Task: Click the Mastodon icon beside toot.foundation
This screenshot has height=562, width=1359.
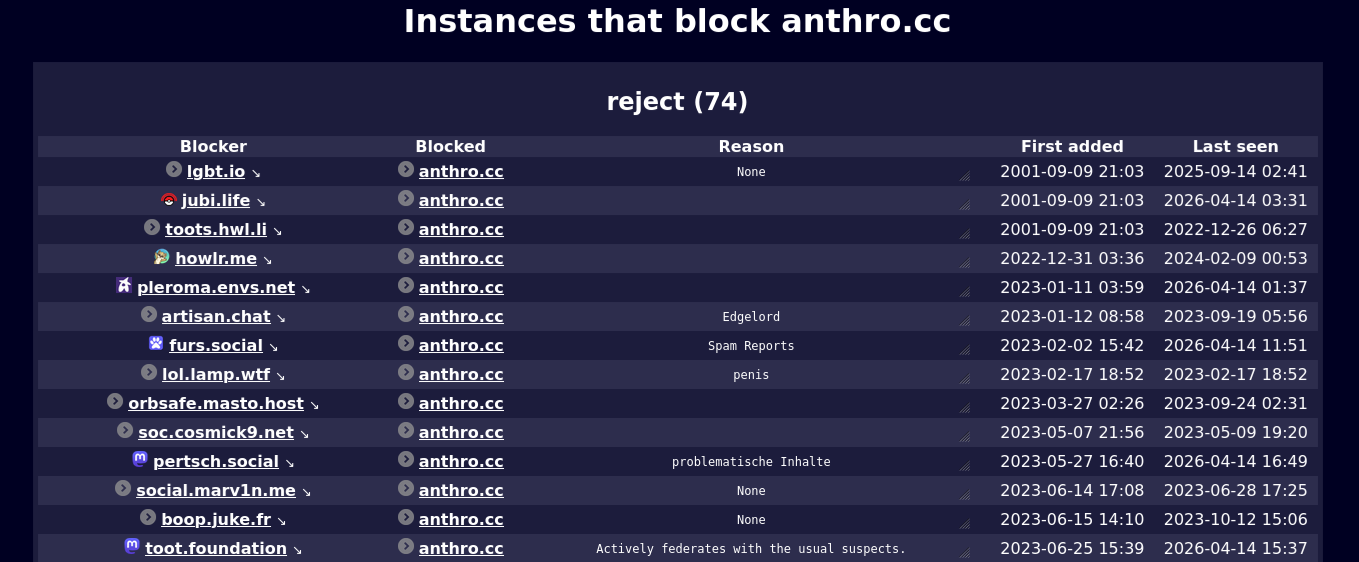Action: [x=132, y=547]
